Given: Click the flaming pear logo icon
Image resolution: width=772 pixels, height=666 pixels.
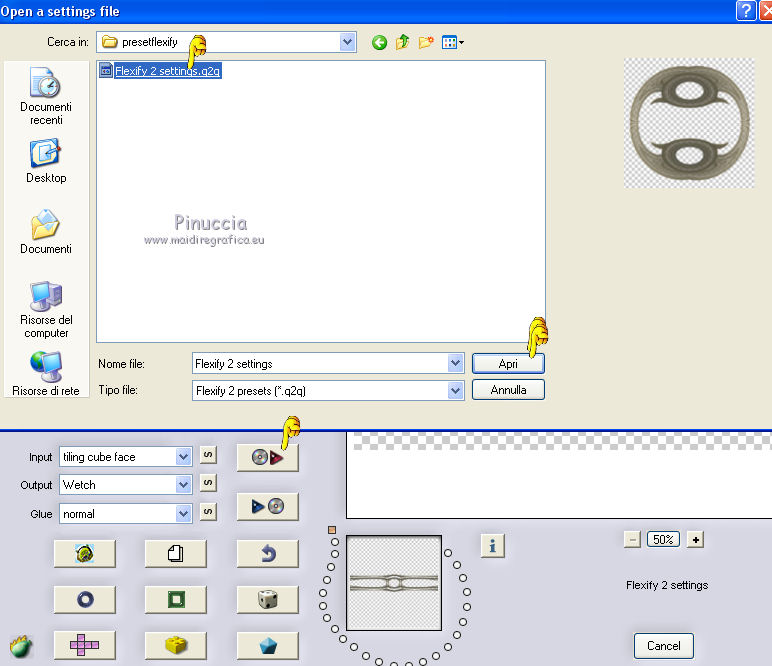Looking at the screenshot, I should point(21,646).
